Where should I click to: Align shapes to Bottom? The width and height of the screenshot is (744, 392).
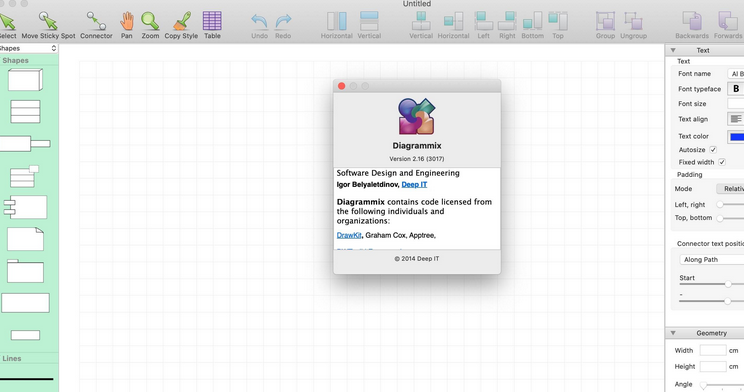pyautogui.click(x=532, y=25)
